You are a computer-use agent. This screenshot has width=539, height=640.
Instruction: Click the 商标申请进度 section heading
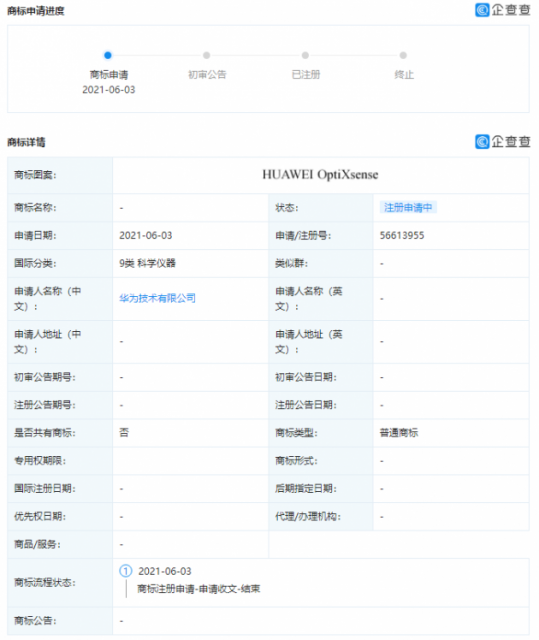pos(36,11)
